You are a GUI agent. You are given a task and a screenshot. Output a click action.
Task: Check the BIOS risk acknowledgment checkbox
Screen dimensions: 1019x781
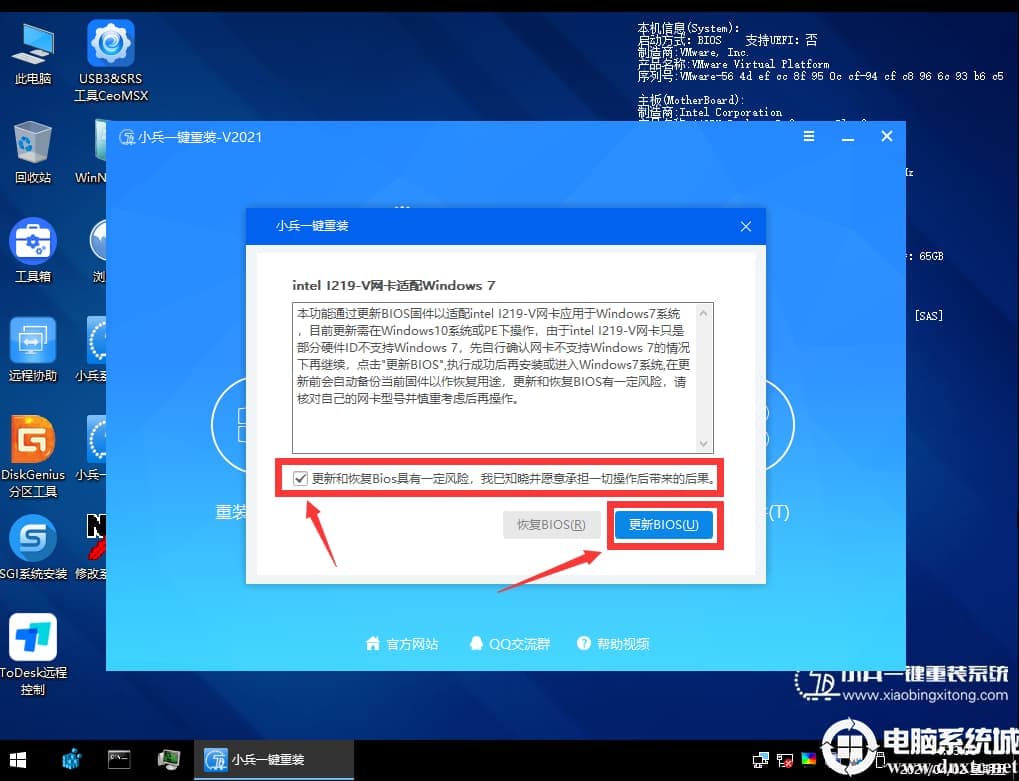click(301, 478)
